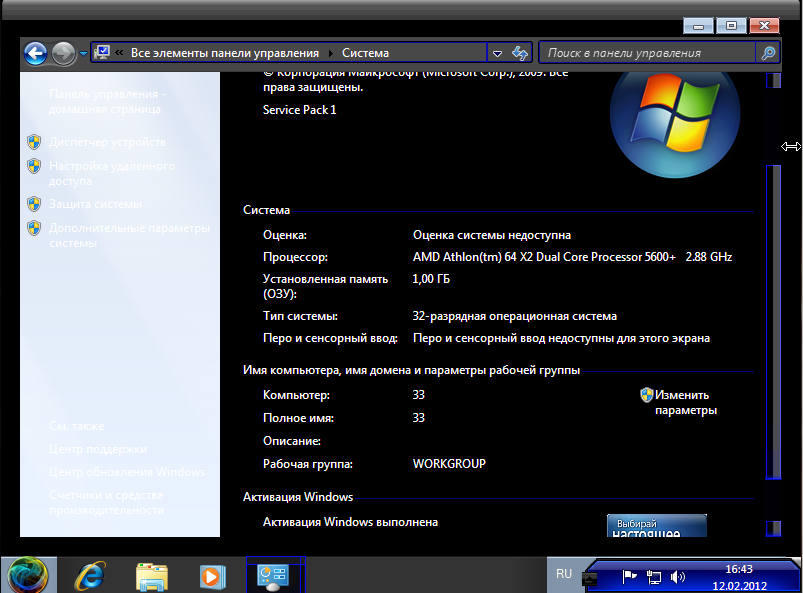Open the 'Все элементы панели управления' breadcrumb
803x593 pixels.
pos(225,53)
